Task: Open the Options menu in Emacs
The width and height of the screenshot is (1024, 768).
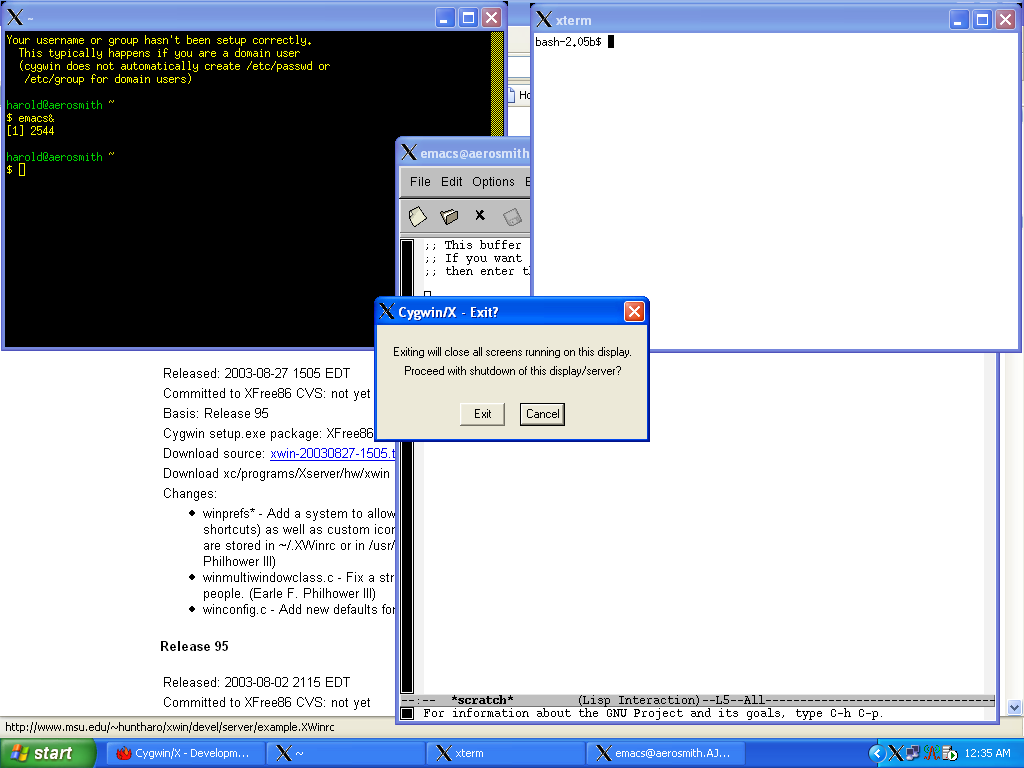Action: [x=493, y=182]
